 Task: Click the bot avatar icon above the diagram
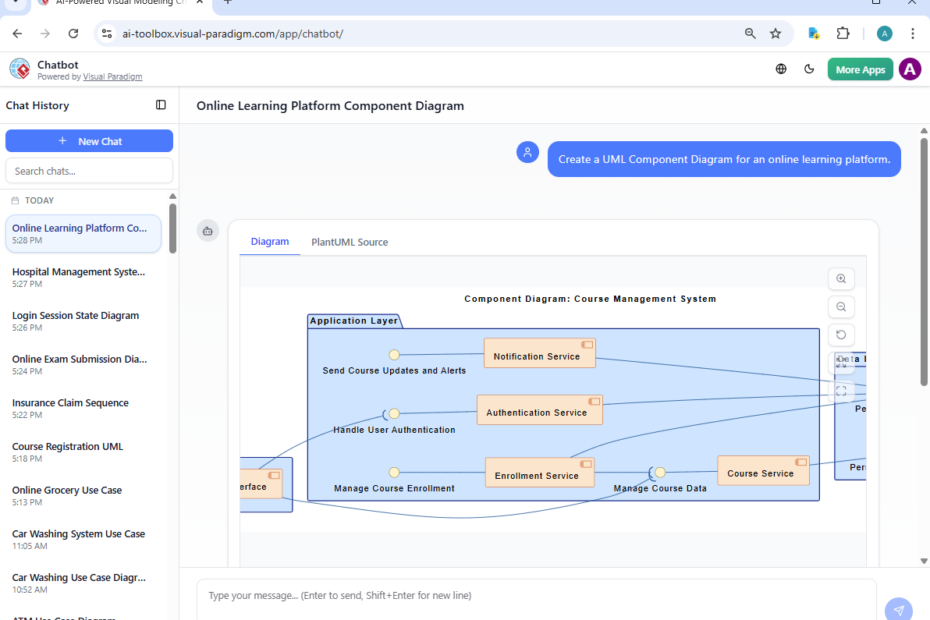click(208, 230)
